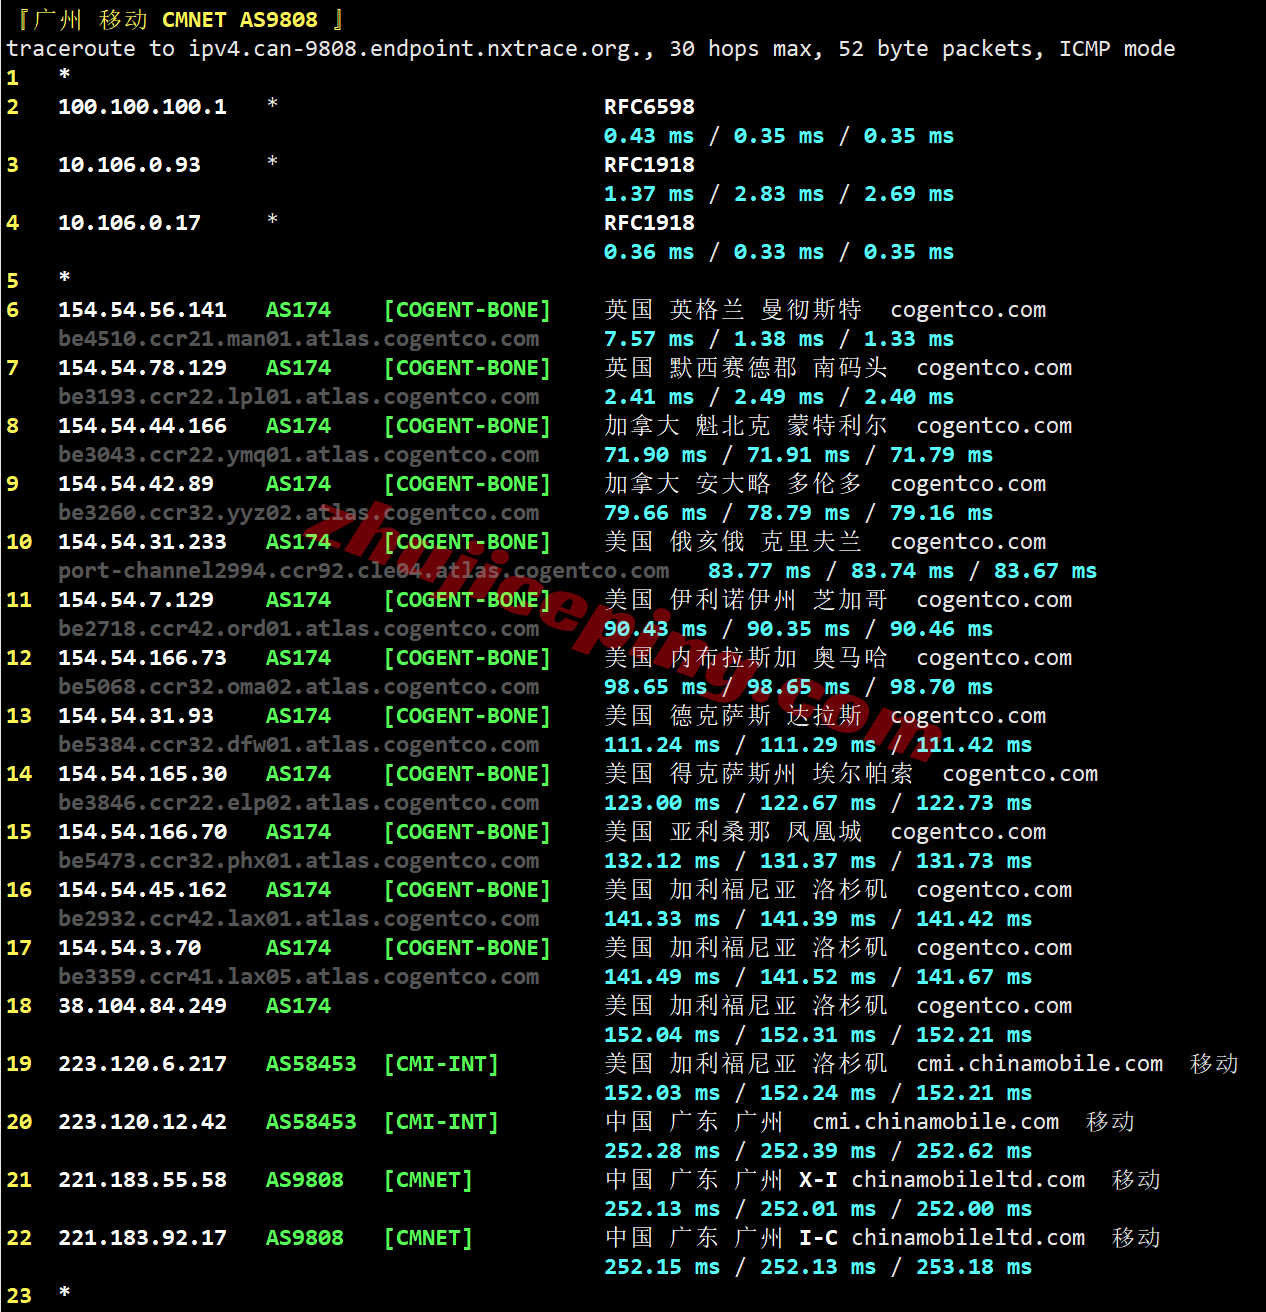Select the IP address 154.54.44.166
Viewport: 1266px width, 1312px height.
(x=142, y=426)
